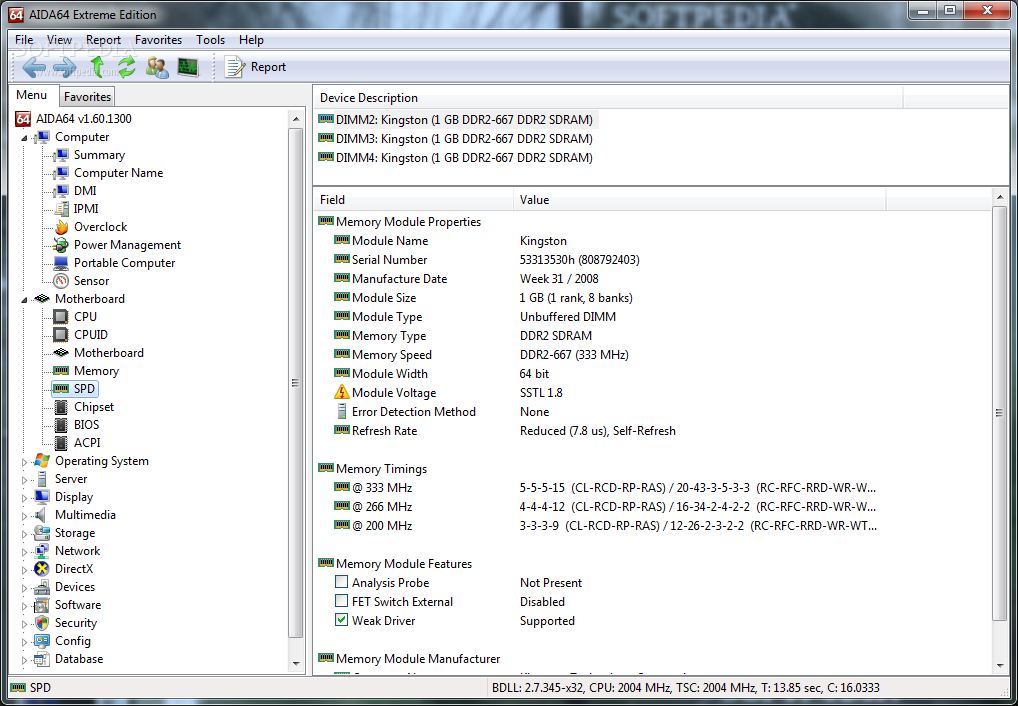The height and width of the screenshot is (706, 1018).
Task: Switch to the Menu tab
Action: pos(32,95)
